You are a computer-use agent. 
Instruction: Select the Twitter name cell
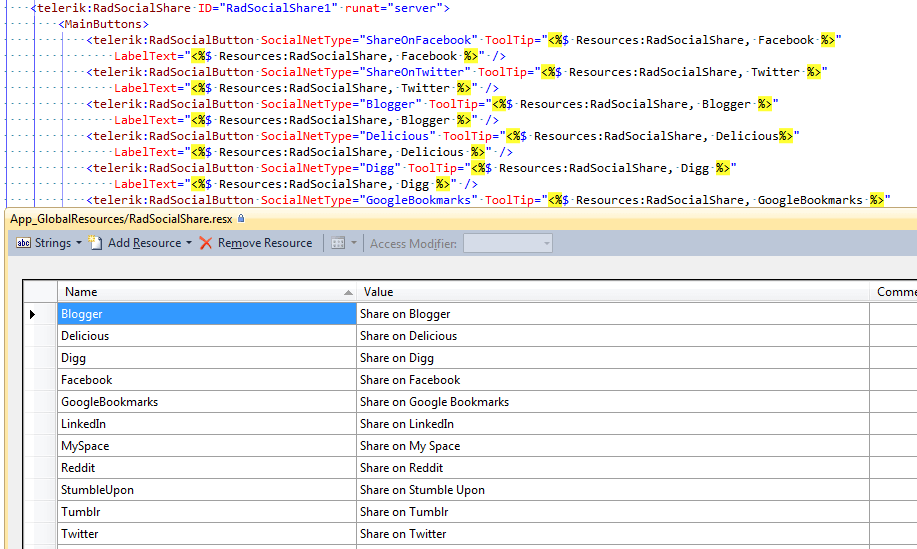[206, 533]
